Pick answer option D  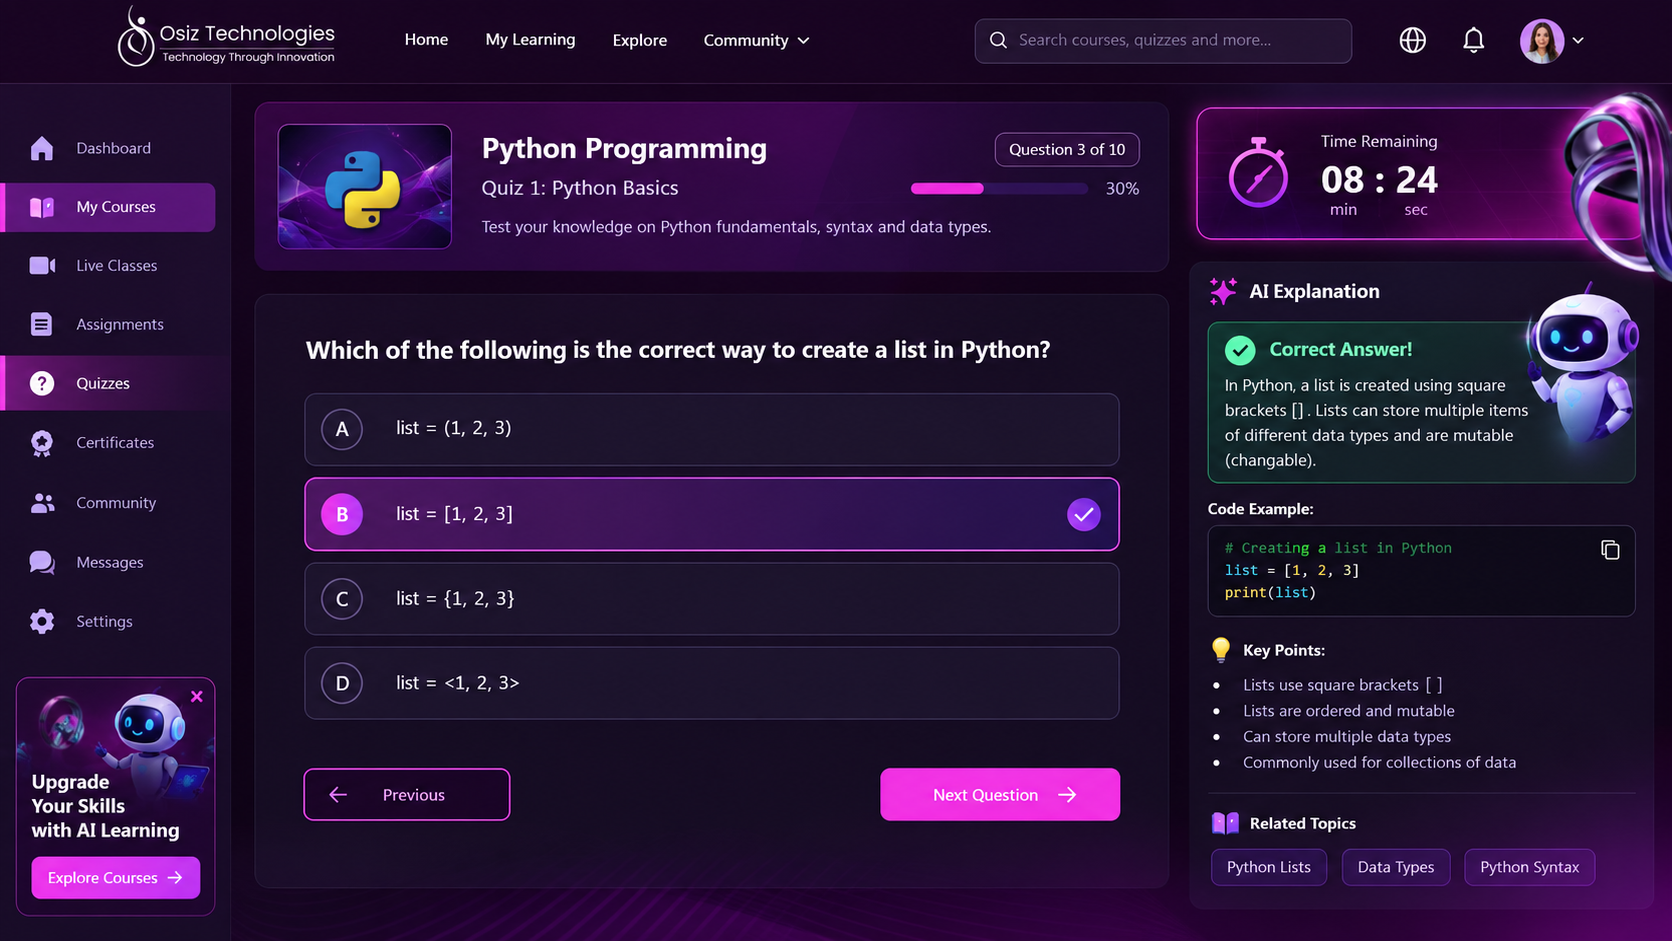pyautogui.click(x=711, y=683)
